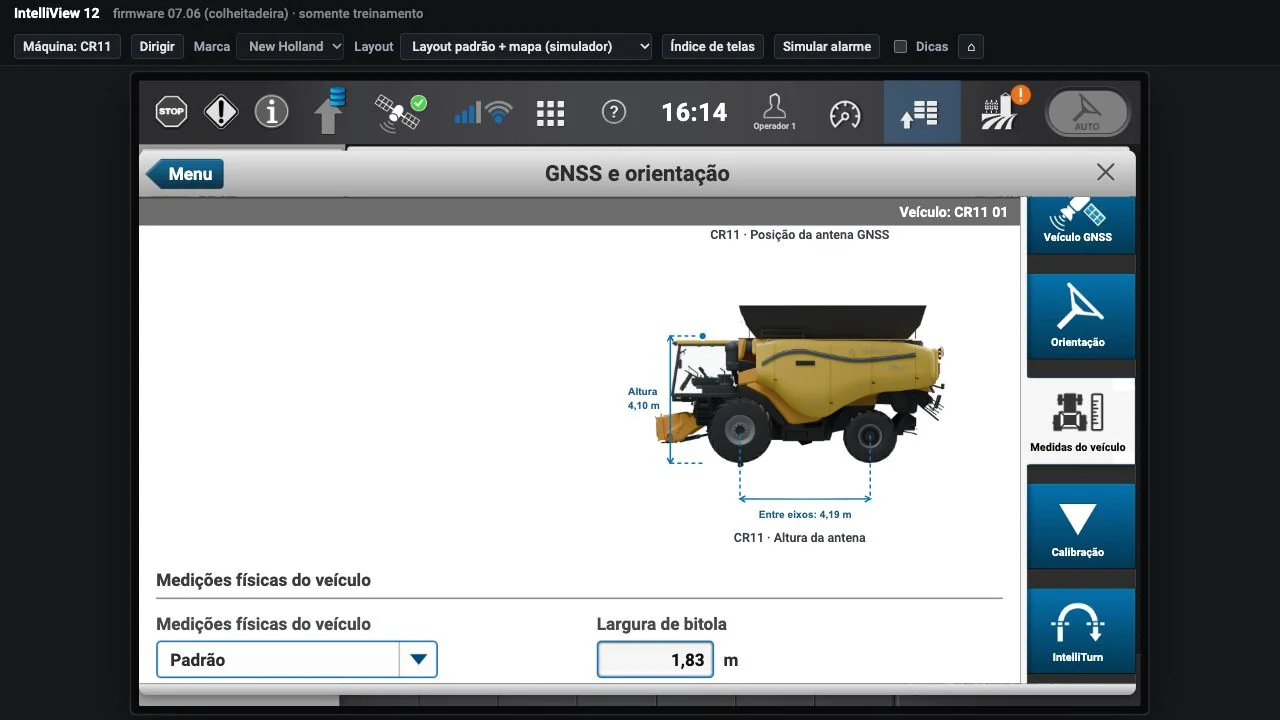Edit the Largura de bitola value field

point(655,660)
